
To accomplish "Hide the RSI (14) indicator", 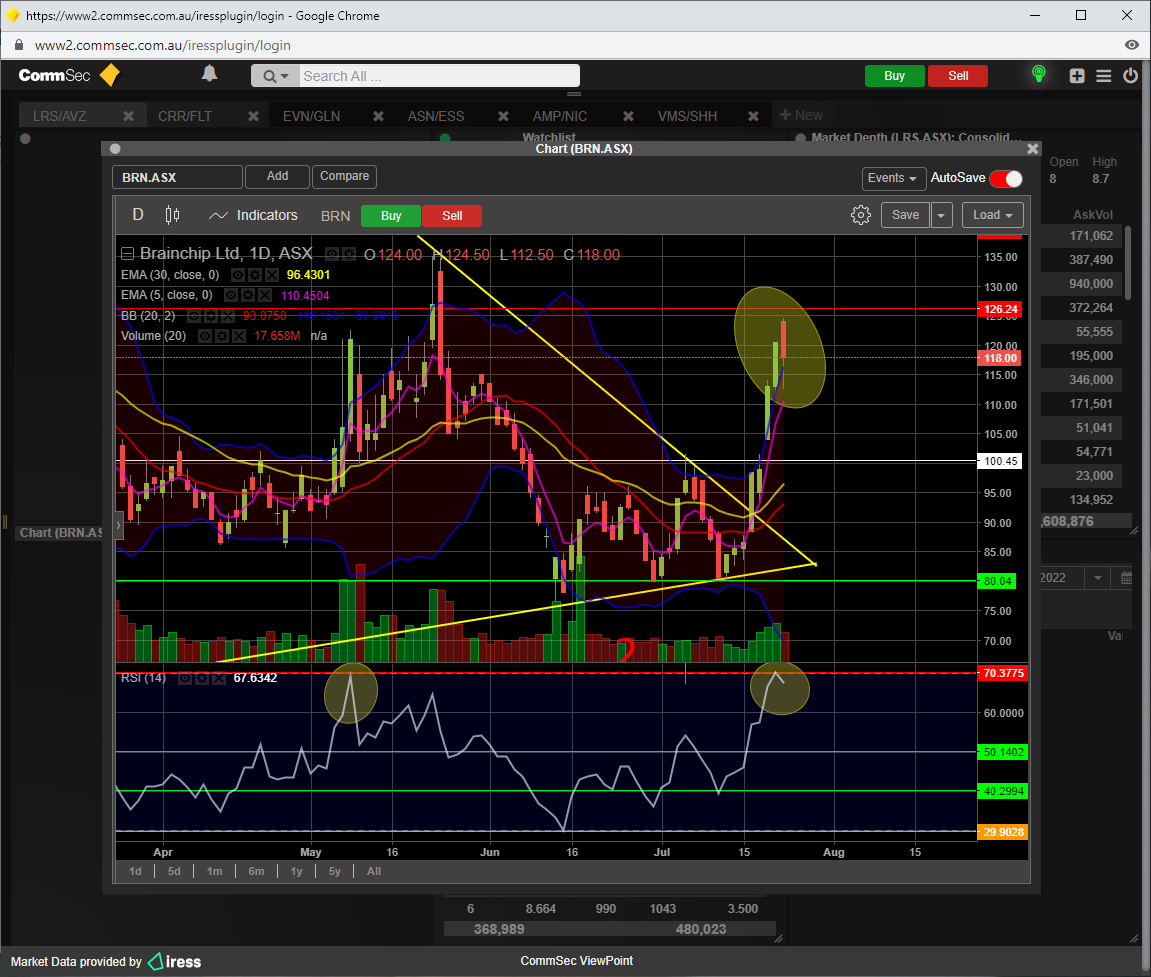I will pyautogui.click(x=185, y=678).
